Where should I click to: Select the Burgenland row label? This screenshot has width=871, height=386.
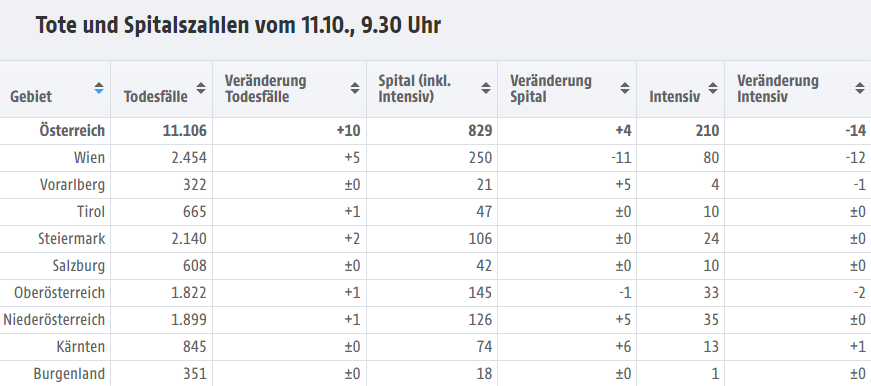[69, 374]
